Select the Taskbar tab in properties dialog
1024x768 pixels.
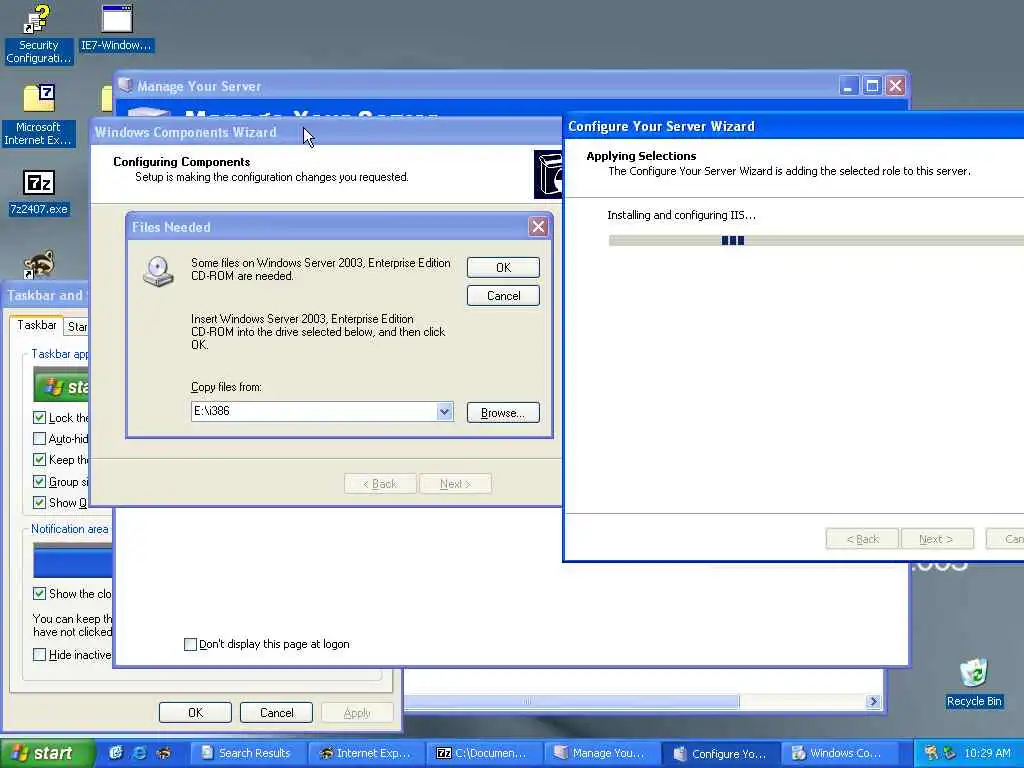click(x=37, y=325)
